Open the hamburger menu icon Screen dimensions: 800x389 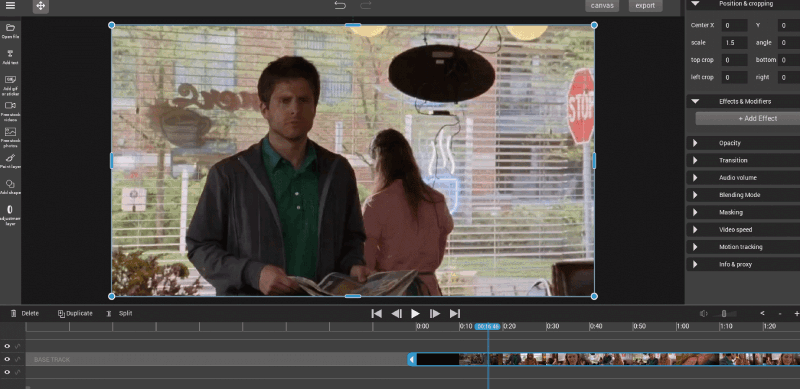pos(10,6)
